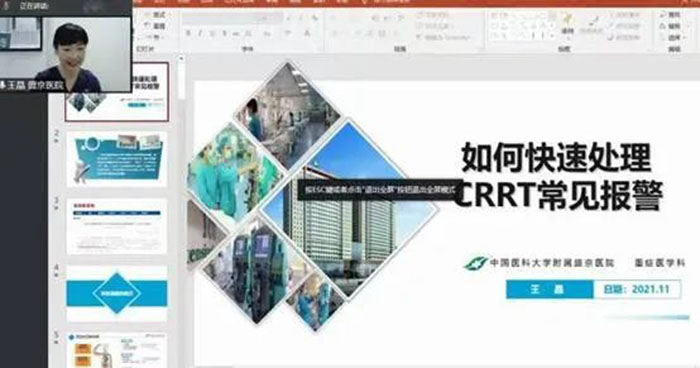The image size is (700, 368).
Task: Open shape fill in the drawing group
Action: [625, 15]
